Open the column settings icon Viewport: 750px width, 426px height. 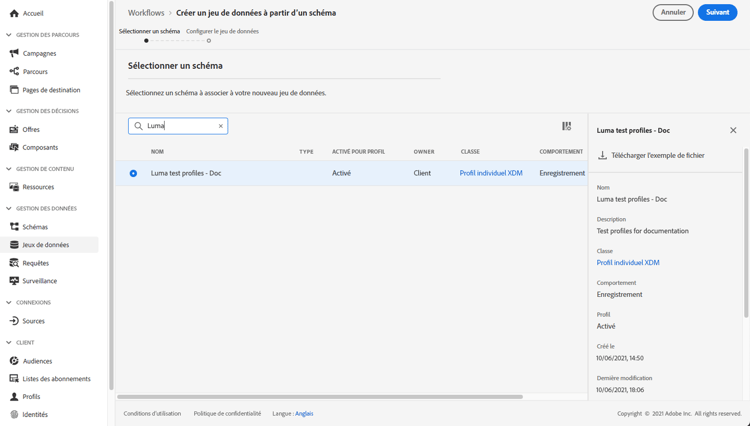(x=566, y=126)
